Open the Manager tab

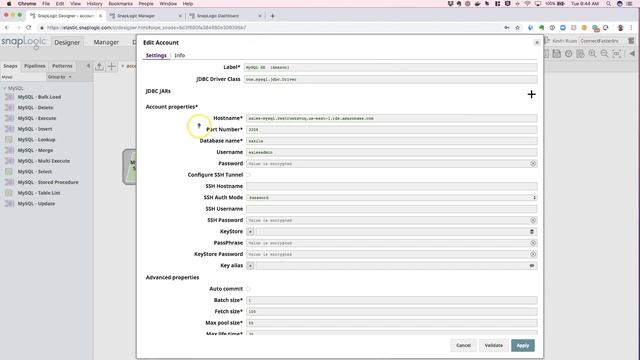pos(106,42)
